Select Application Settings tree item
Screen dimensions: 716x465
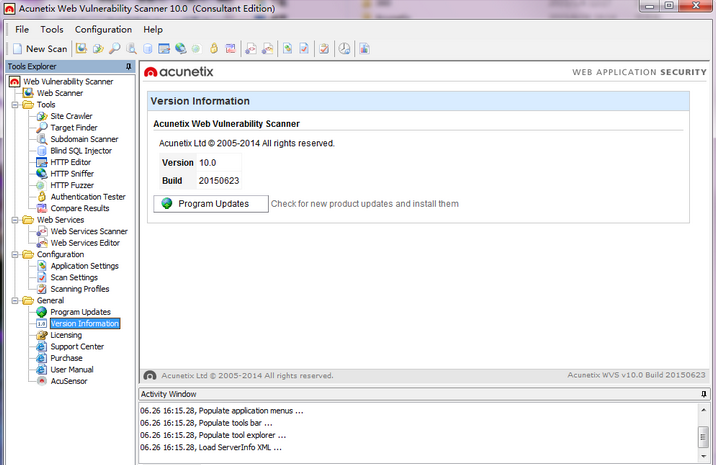click(x=84, y=266)
